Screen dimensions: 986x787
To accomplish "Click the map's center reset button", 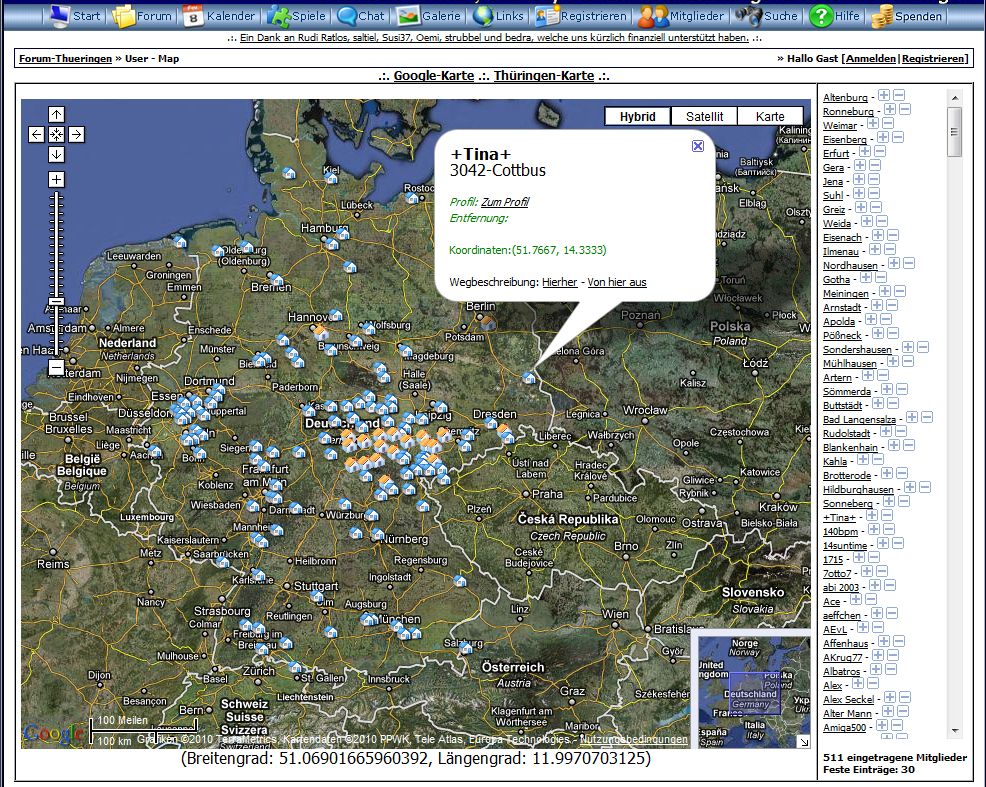I will [57, 134].
